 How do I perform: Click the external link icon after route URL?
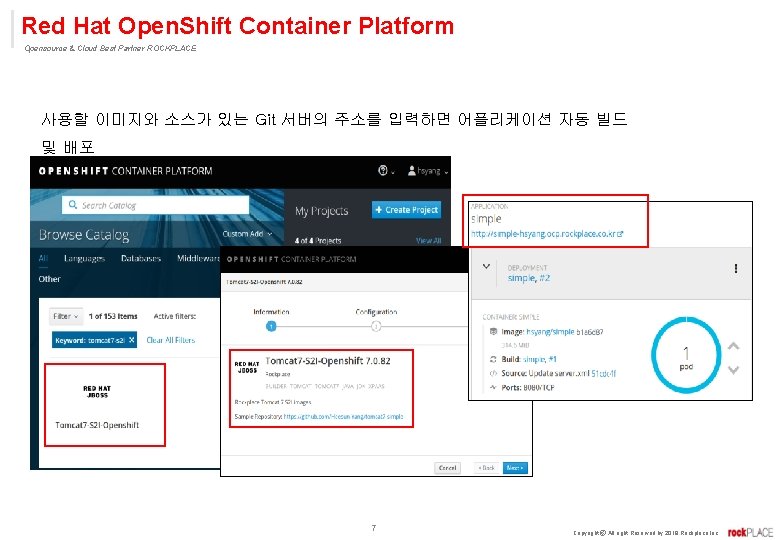tap(620, 234)
